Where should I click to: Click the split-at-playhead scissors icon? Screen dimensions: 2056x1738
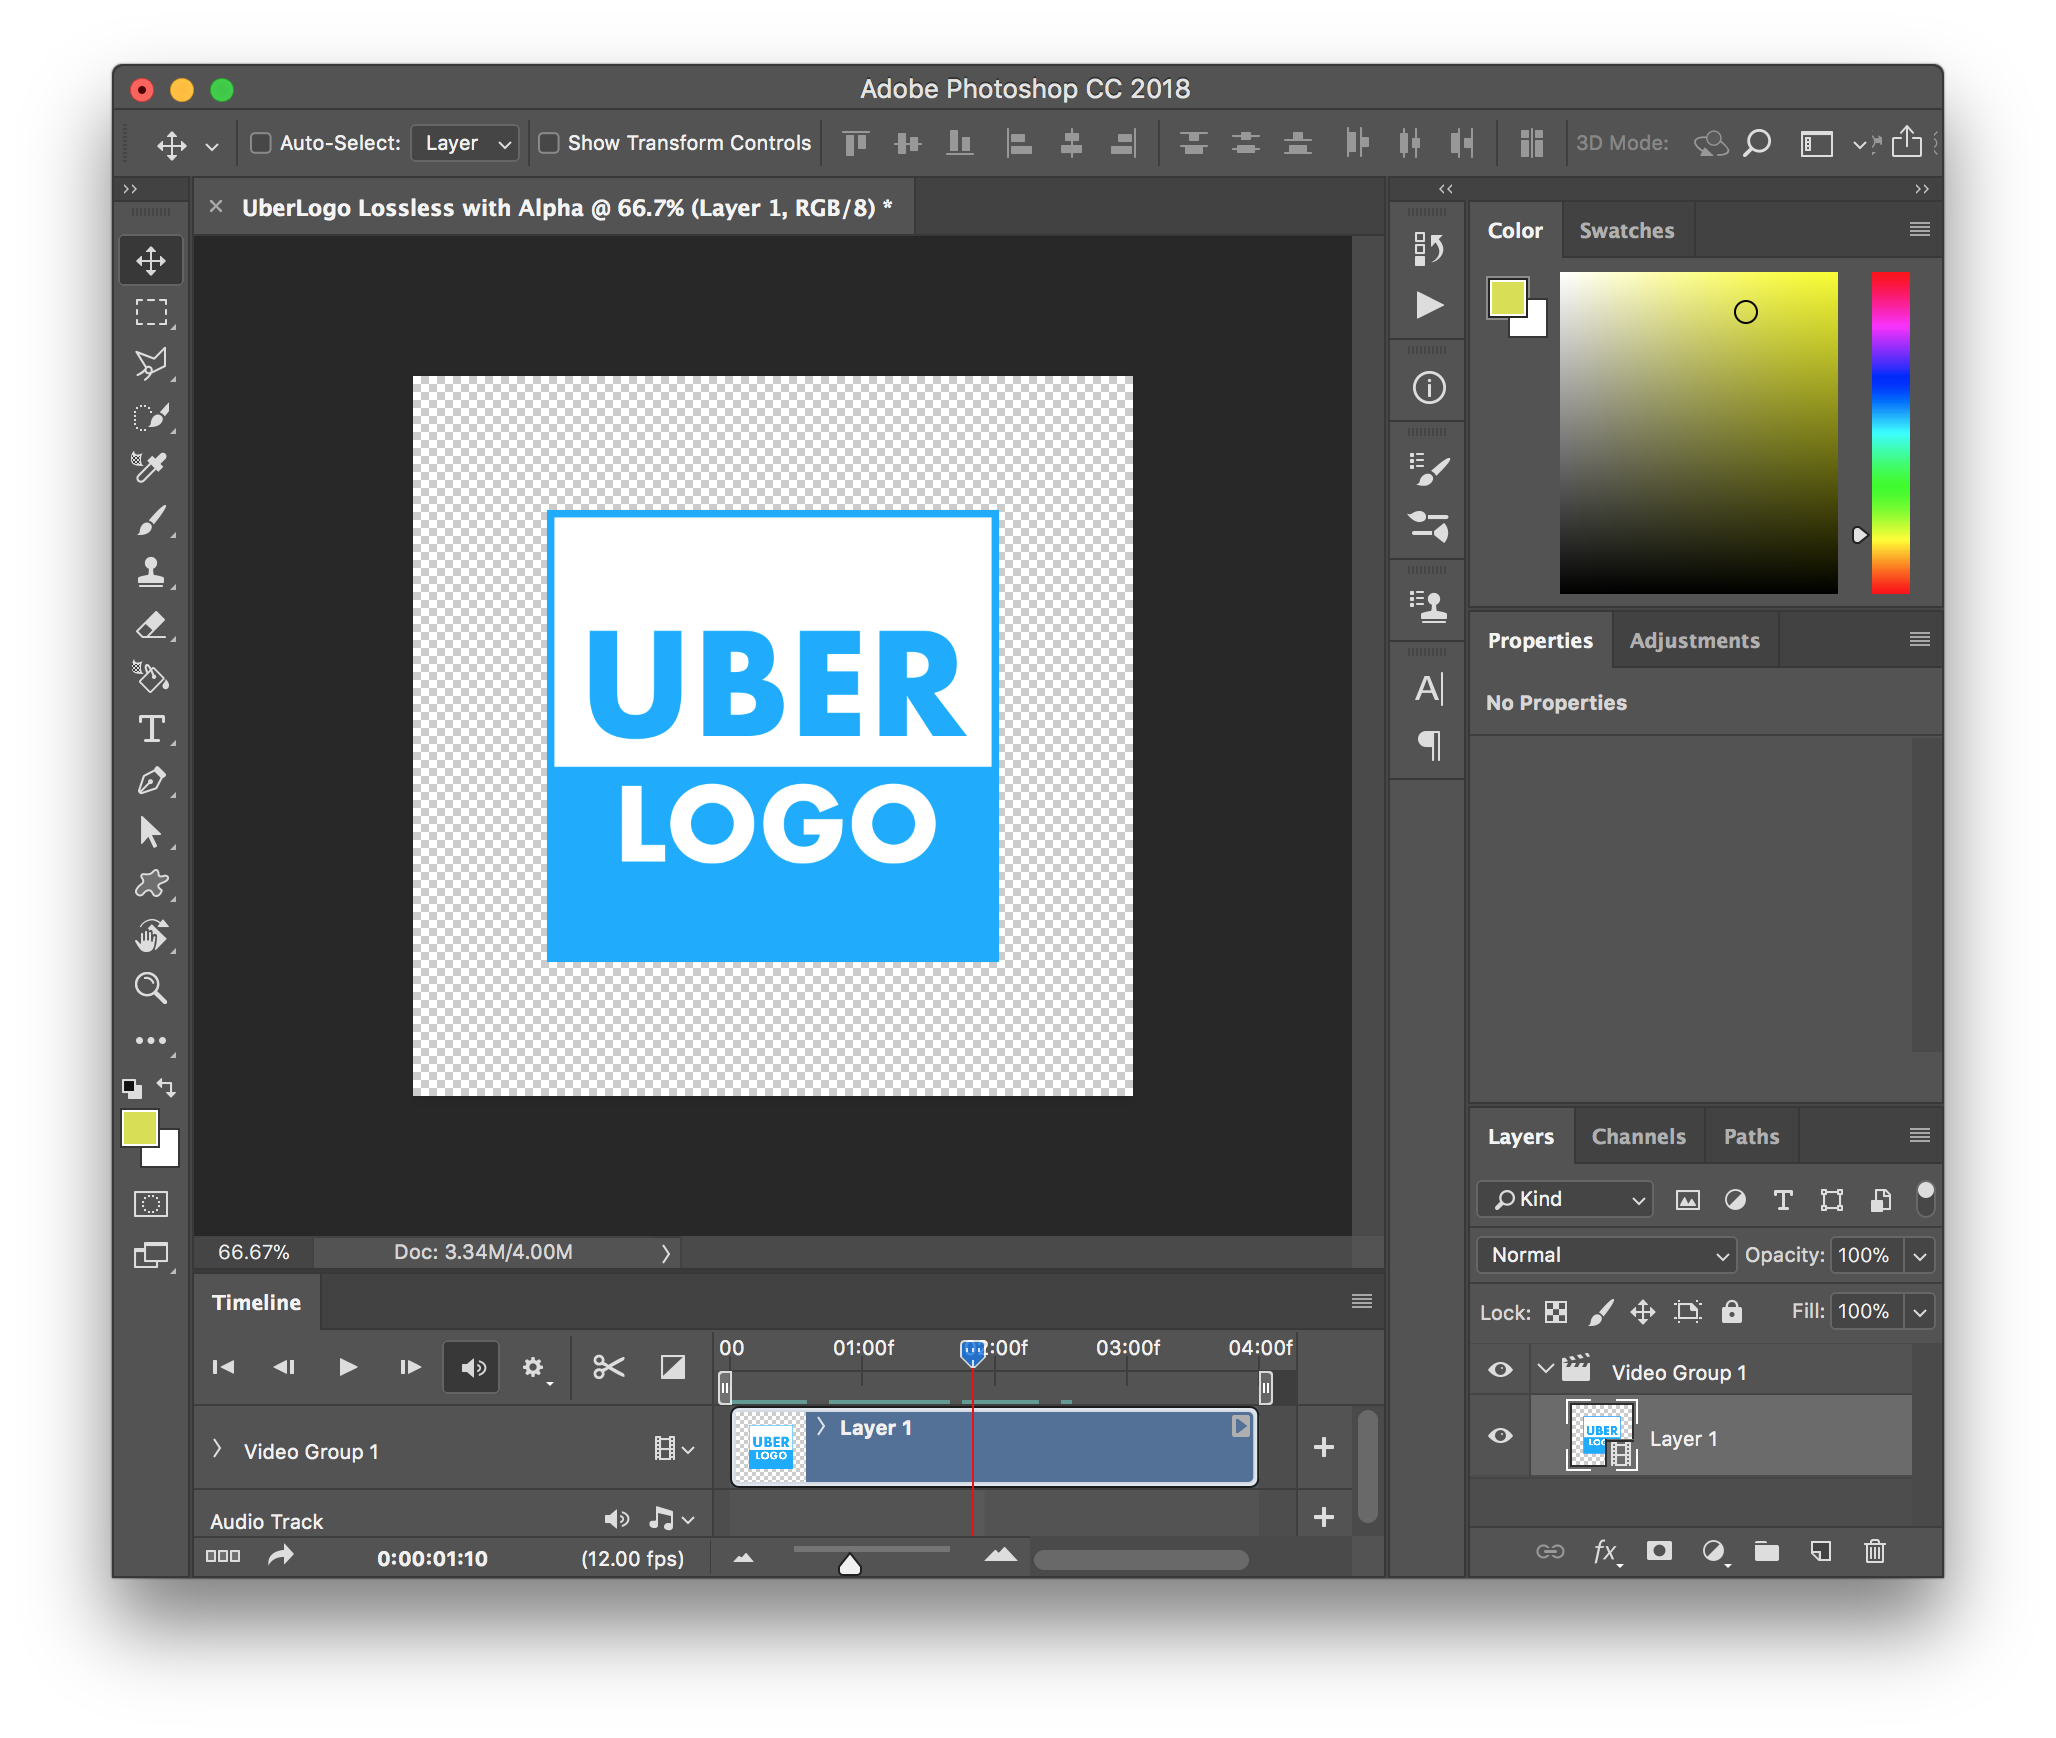pos(608,1367)
